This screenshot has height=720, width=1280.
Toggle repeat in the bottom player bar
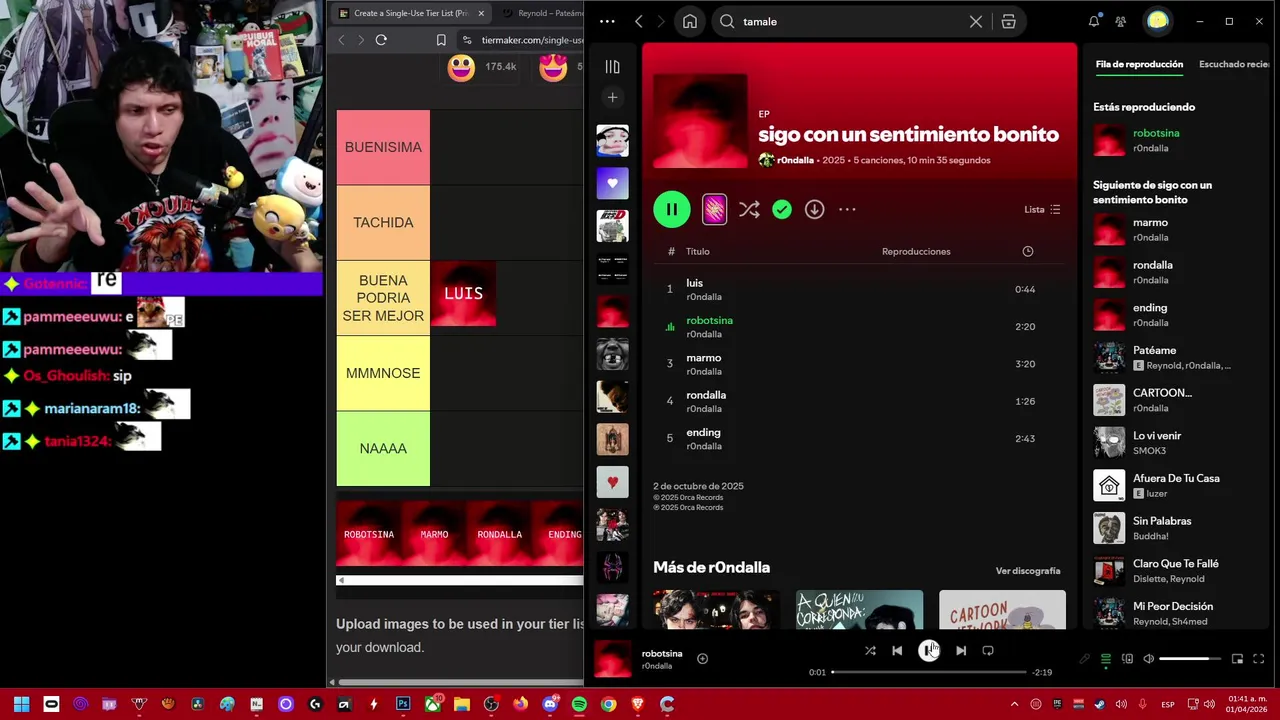click(x=988, y=651)
